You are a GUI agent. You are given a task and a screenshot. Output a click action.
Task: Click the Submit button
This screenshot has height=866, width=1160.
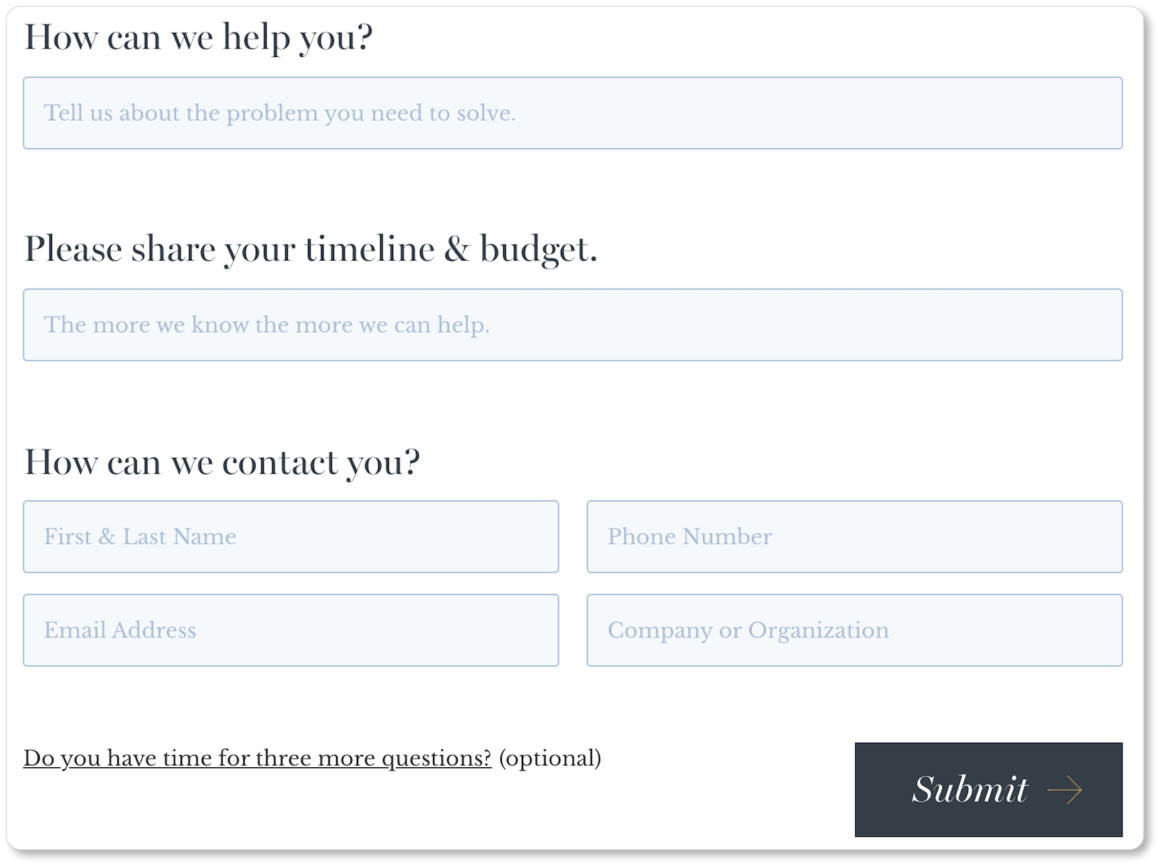[x=987, y=789]
